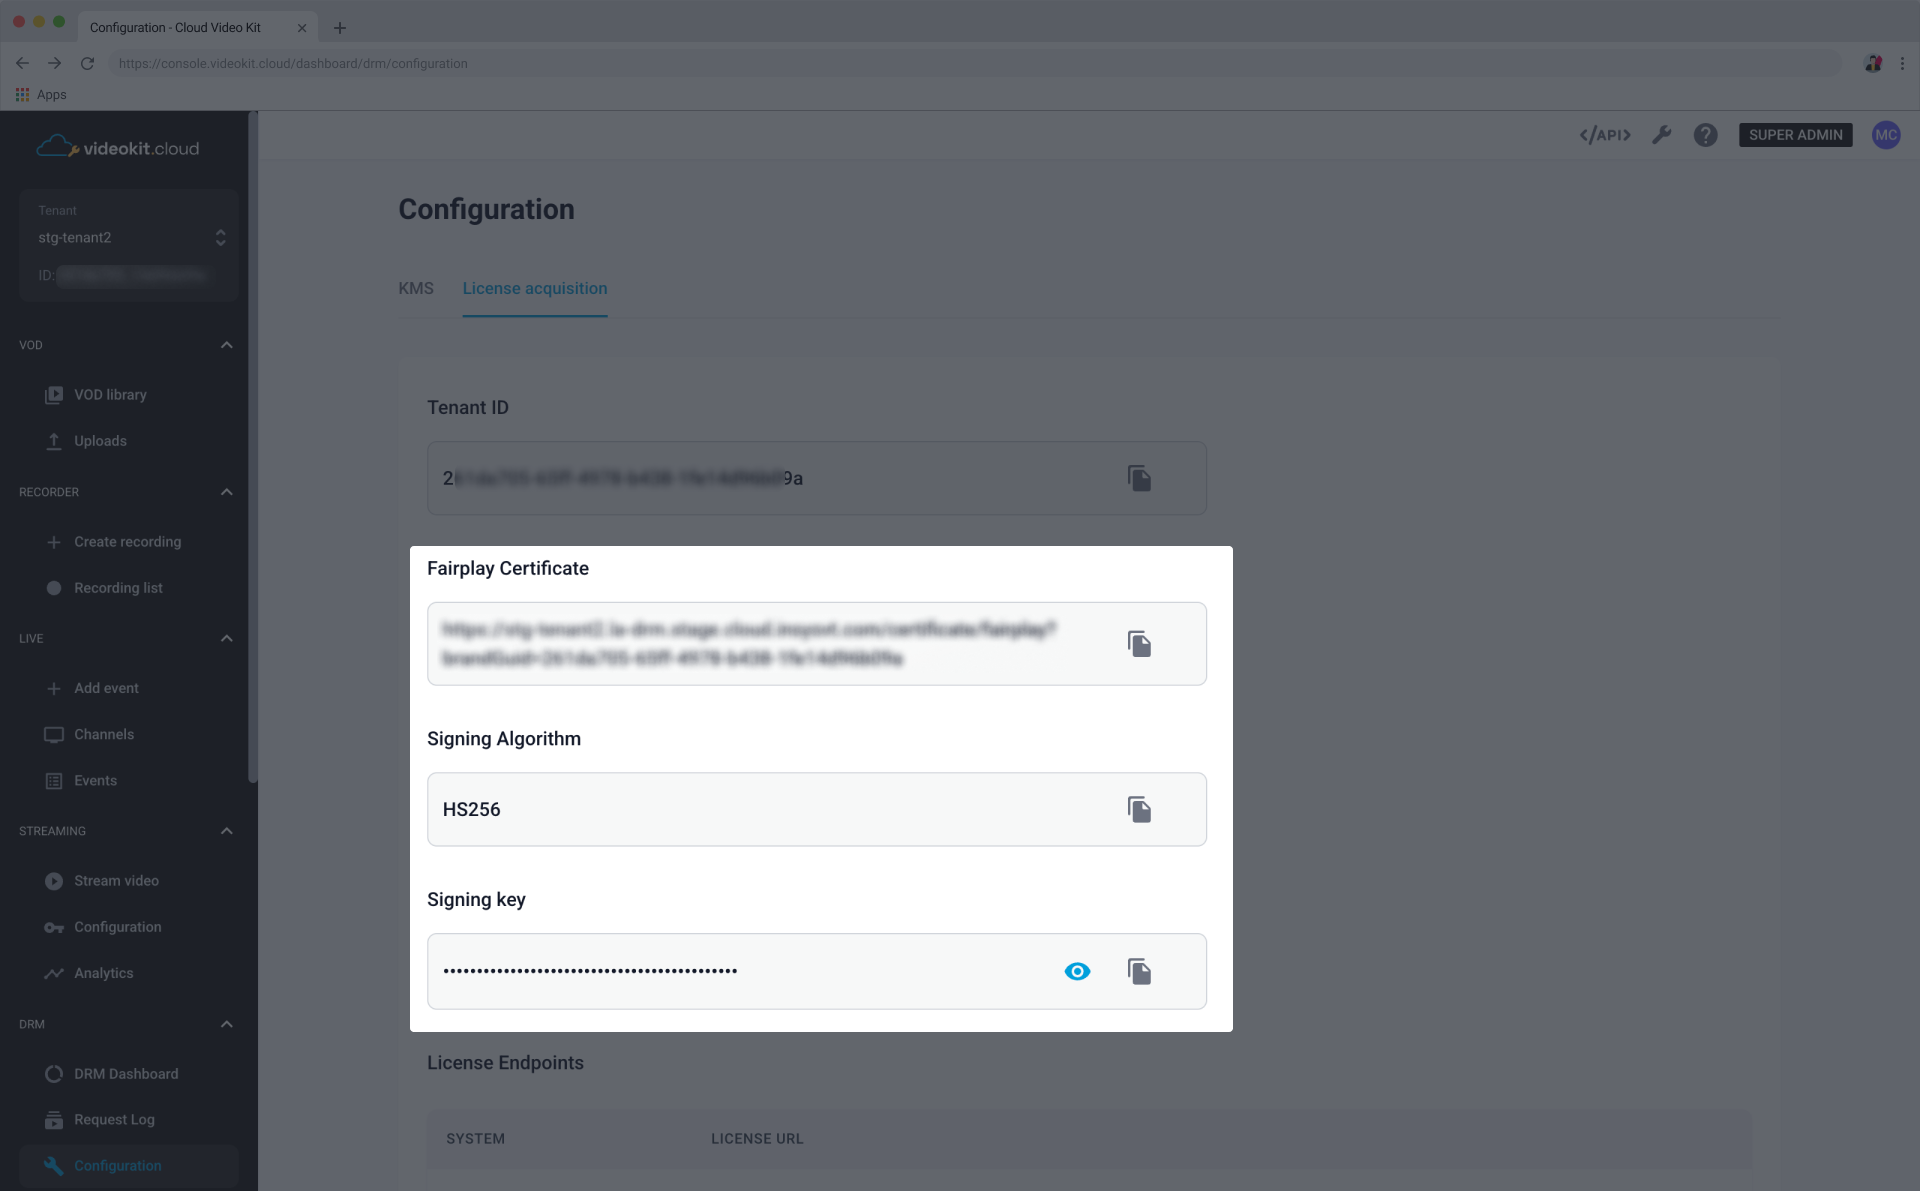Go to Create recording
Image resolution: width=1920 pixels, height=1191 pixels.
coord(127,541)
